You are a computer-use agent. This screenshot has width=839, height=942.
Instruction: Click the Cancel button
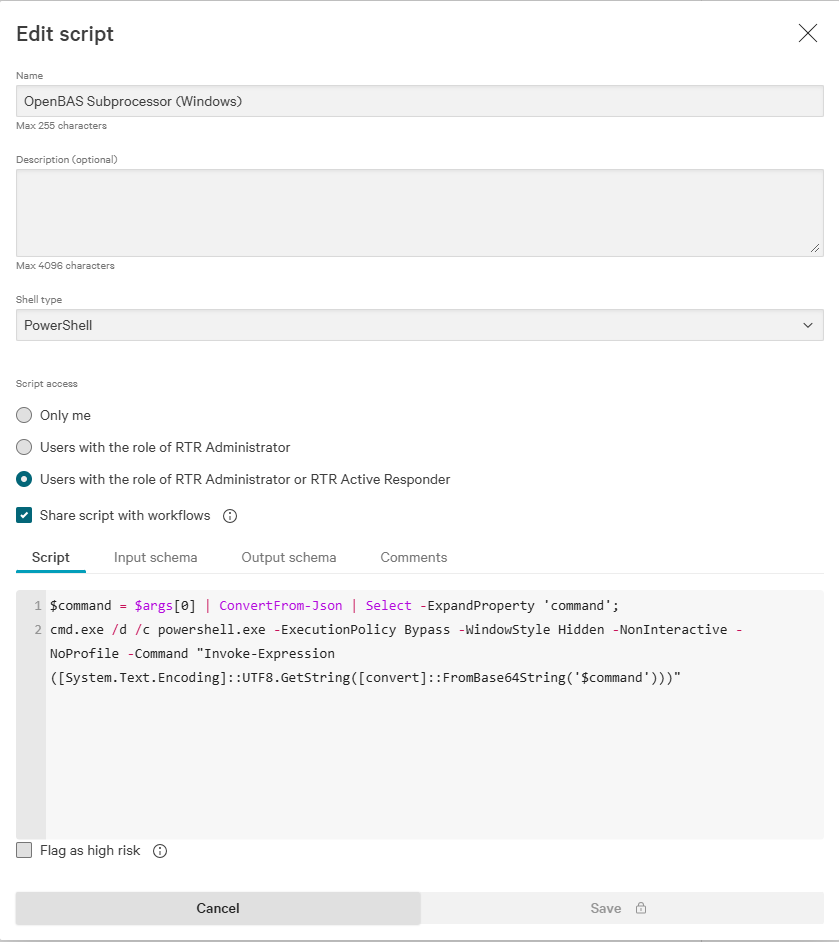[x=217, y=908]
